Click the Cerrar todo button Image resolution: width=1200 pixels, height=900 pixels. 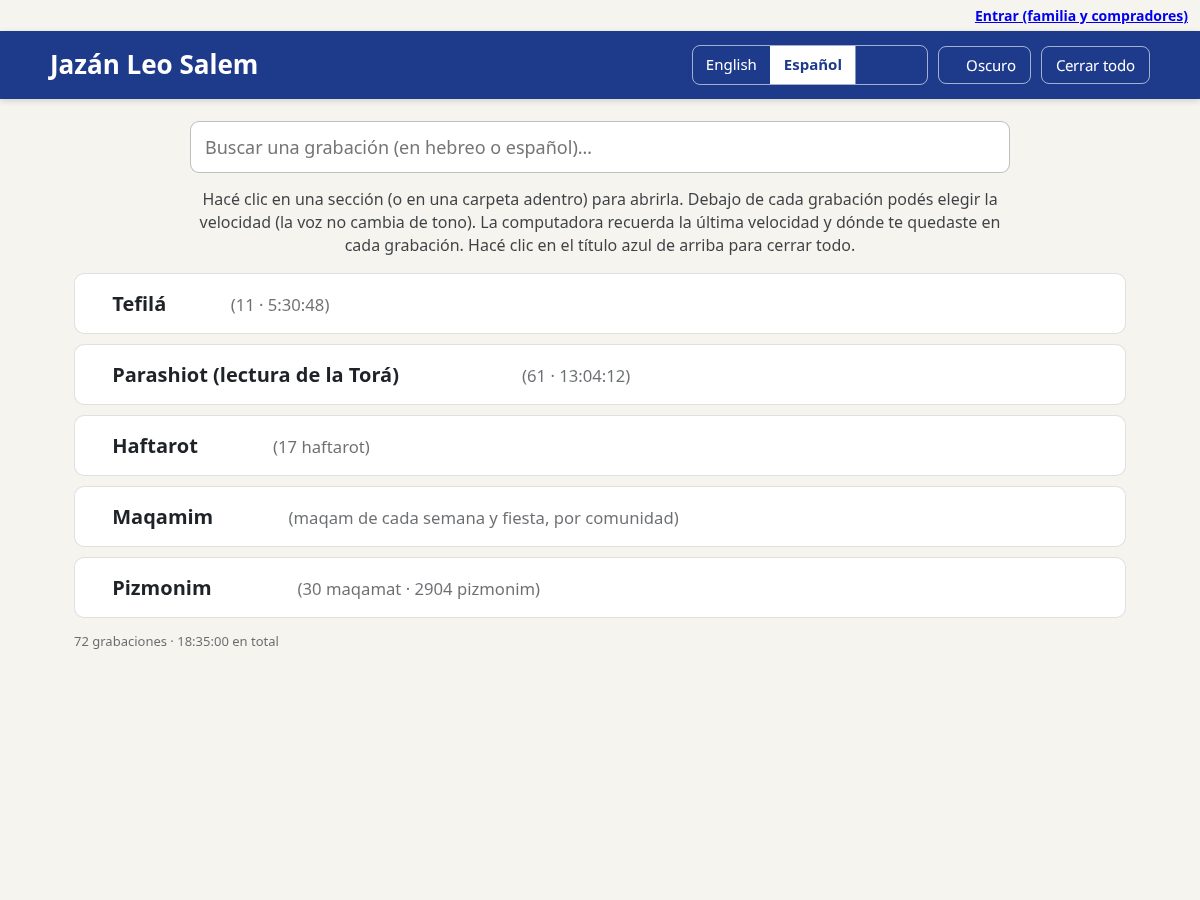pos(1095,65)
